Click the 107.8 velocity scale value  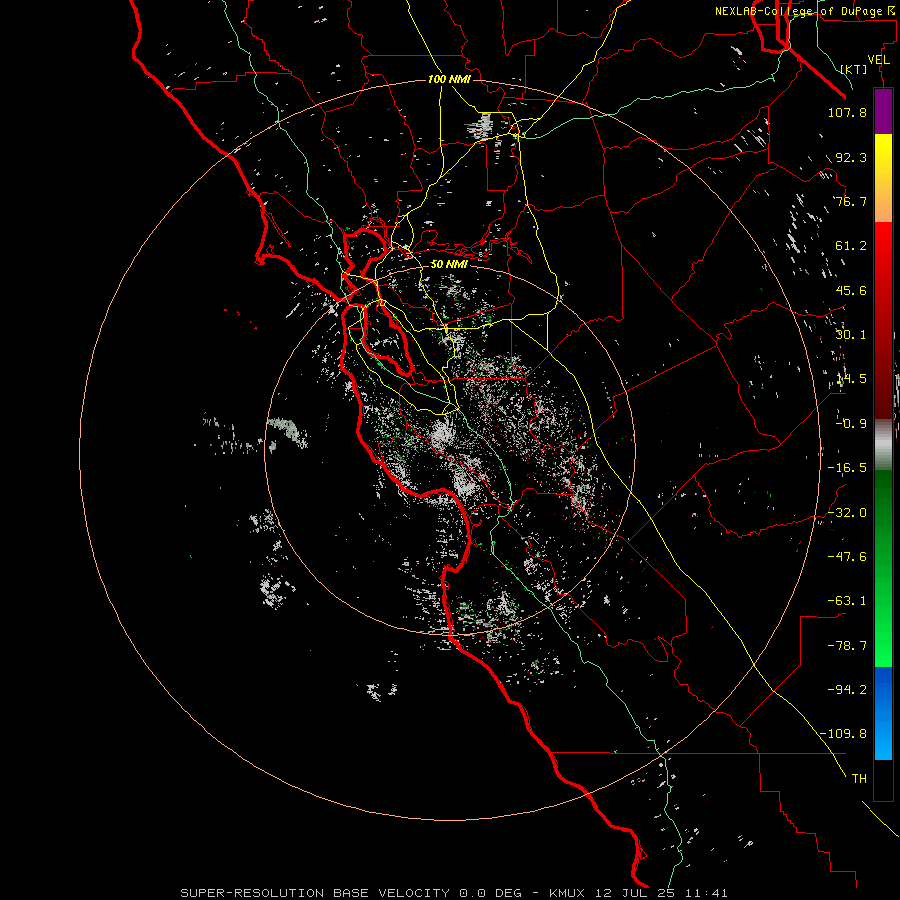pyautogui.click(x=847, y=112)
